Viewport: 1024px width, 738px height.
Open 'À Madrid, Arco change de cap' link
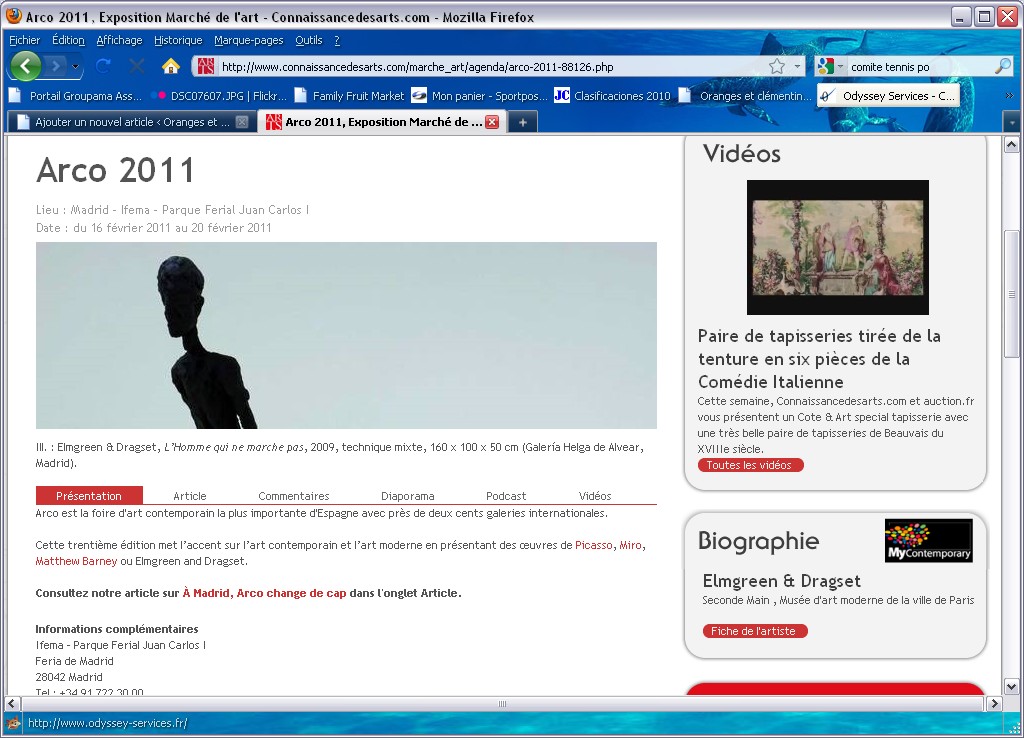pyautogui.click(x=264, y=593)
